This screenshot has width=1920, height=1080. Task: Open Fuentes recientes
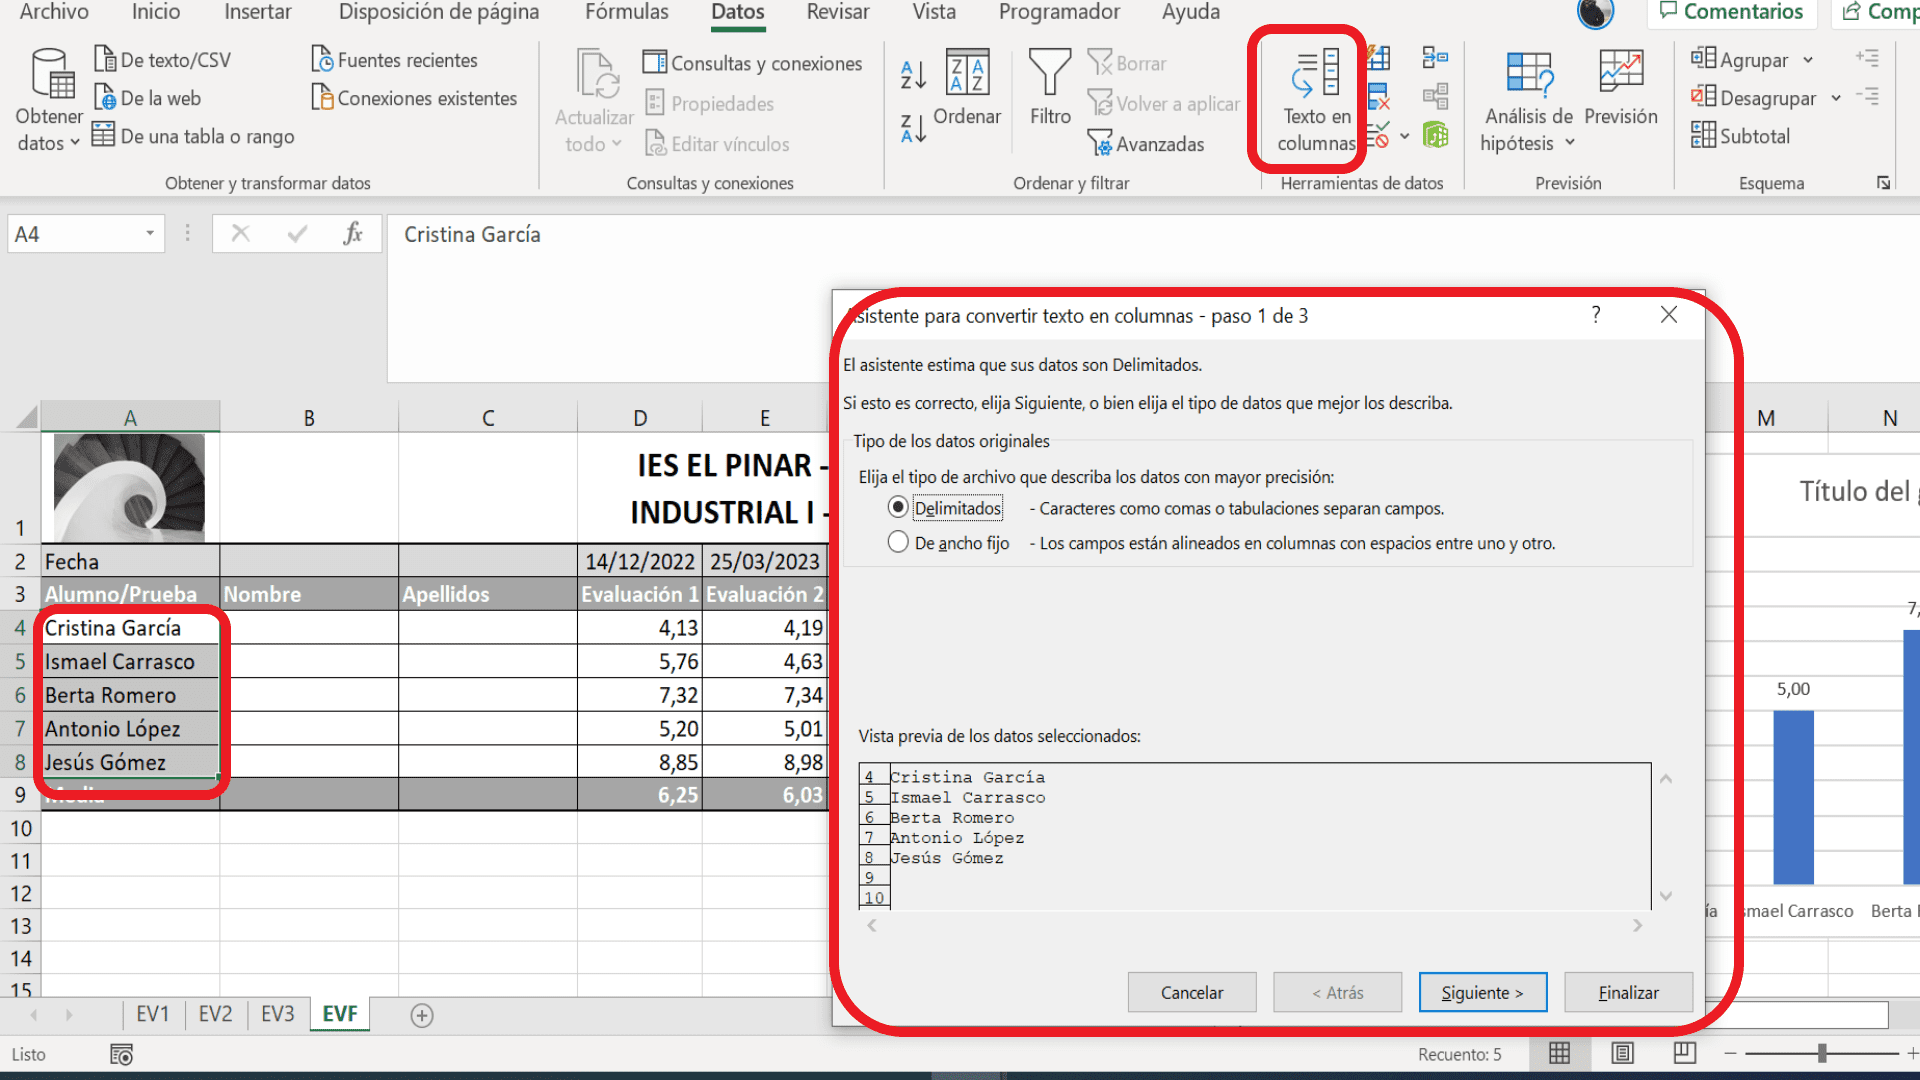point(394,60)
